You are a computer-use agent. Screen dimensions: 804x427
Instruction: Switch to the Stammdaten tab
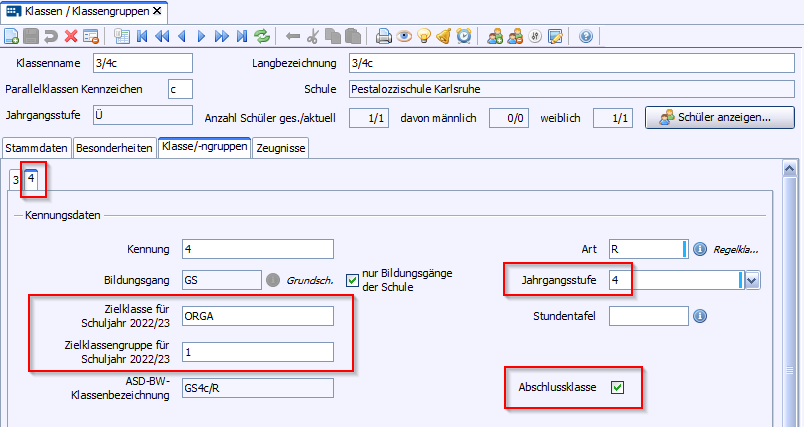(36, 148)
